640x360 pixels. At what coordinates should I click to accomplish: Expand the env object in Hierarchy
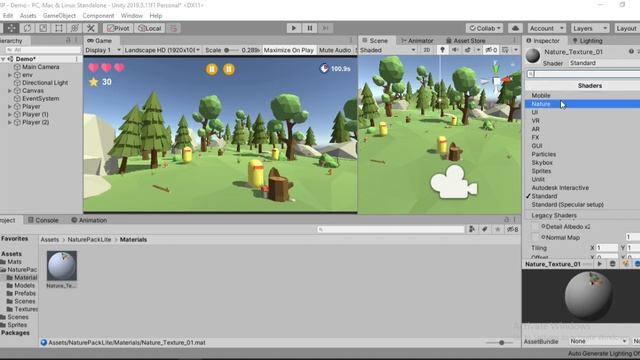point(10,75)
